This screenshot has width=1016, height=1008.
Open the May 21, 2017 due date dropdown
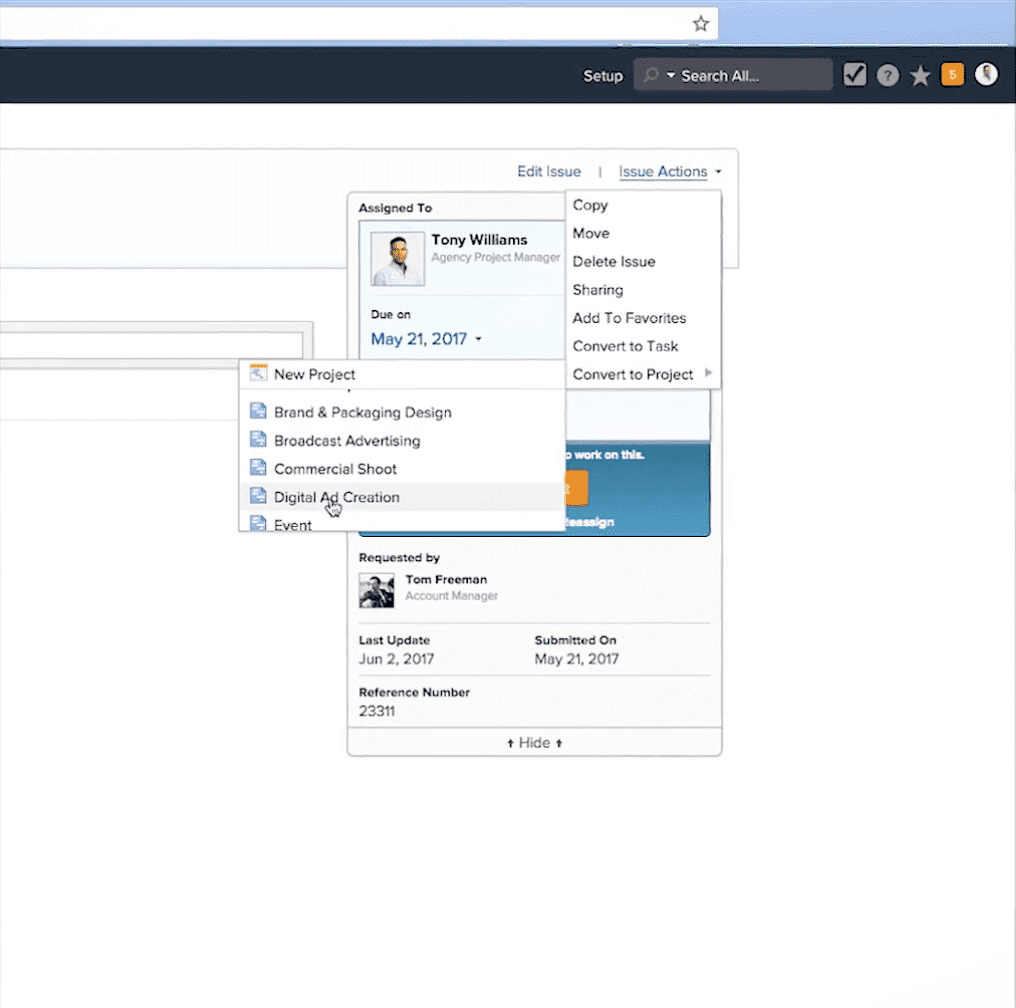(426, 339)
